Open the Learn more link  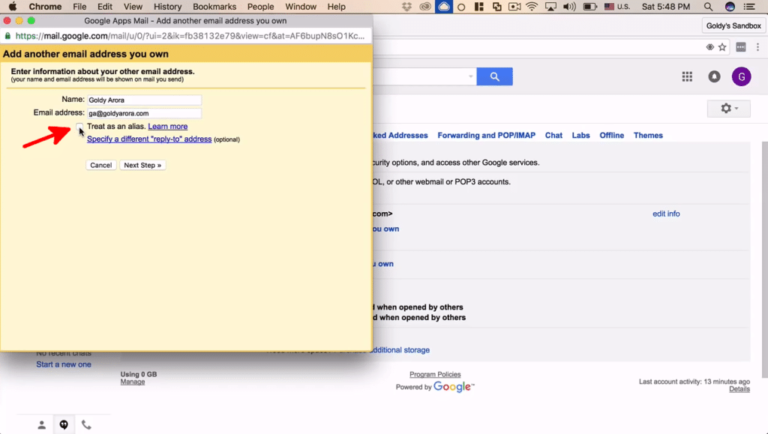pos(168,126)
